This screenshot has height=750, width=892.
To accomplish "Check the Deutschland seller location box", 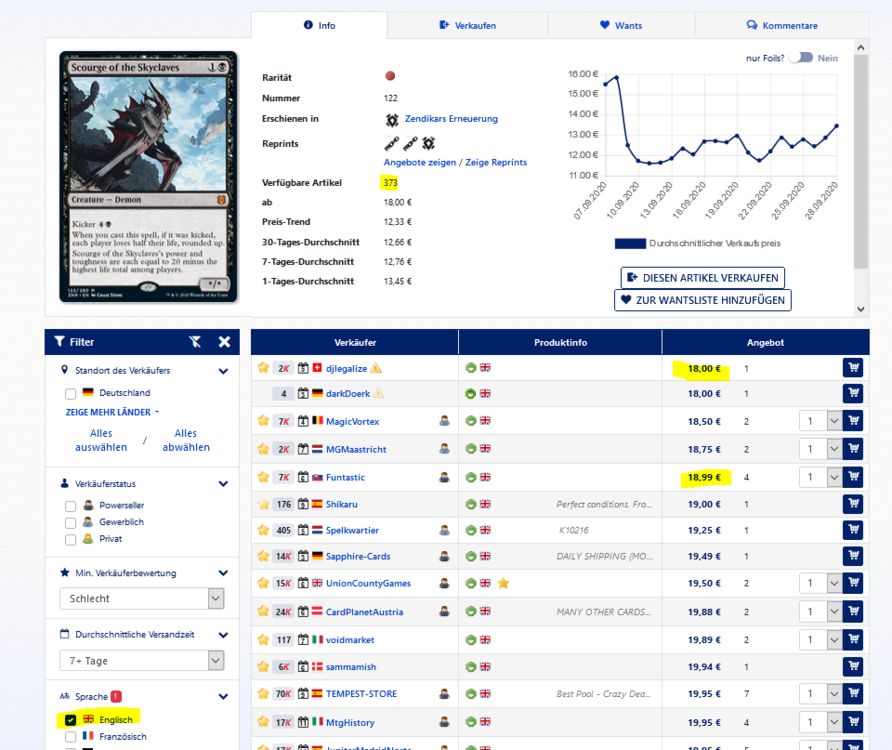I will (x=71, y=394).
